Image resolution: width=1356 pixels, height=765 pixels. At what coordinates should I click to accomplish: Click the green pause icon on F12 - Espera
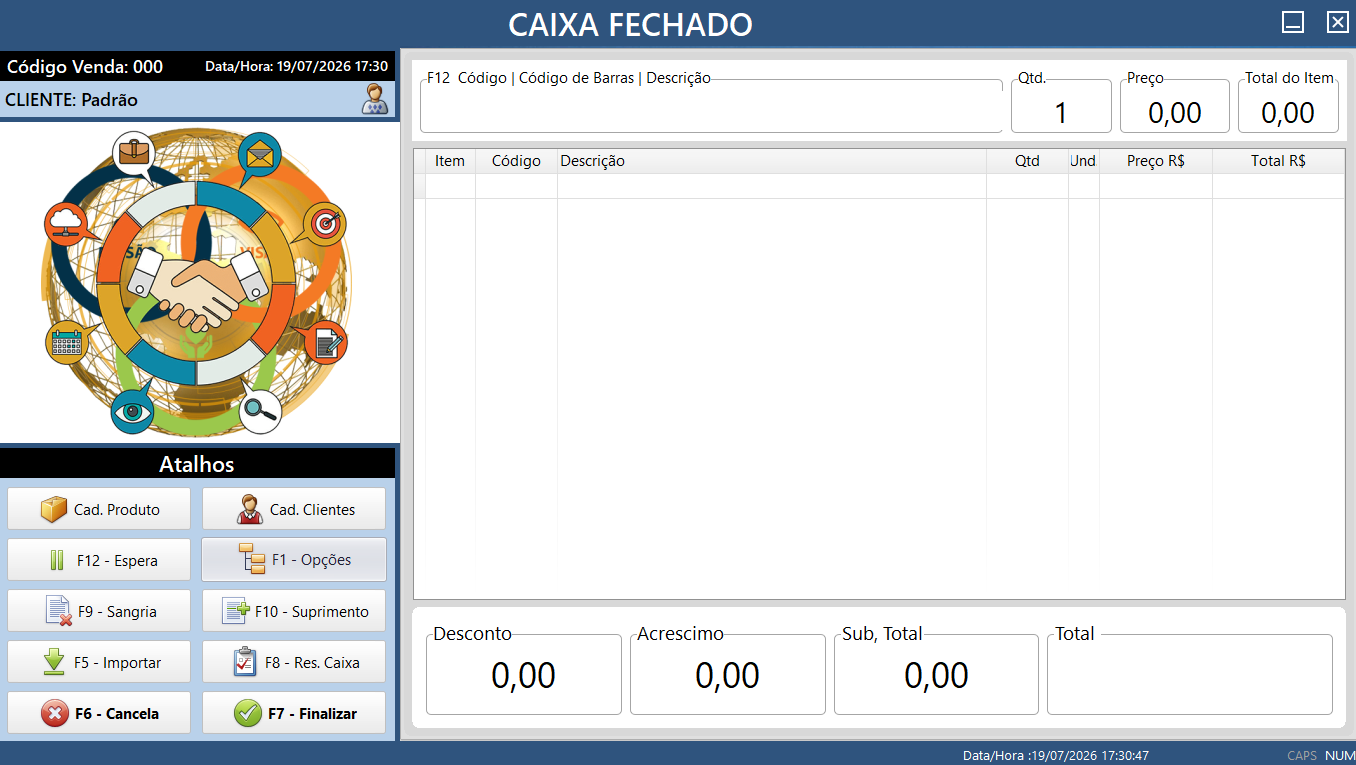pos(57,561)
